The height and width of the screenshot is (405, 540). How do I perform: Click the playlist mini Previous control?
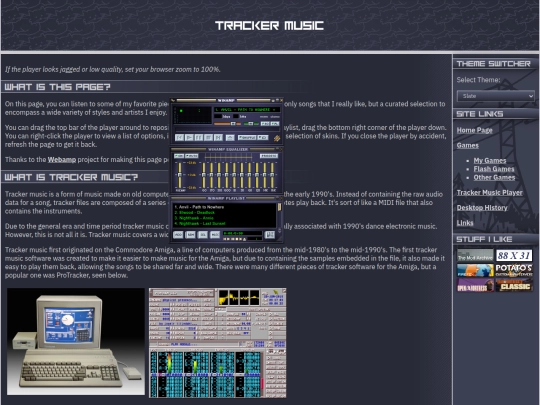(225, 239)
